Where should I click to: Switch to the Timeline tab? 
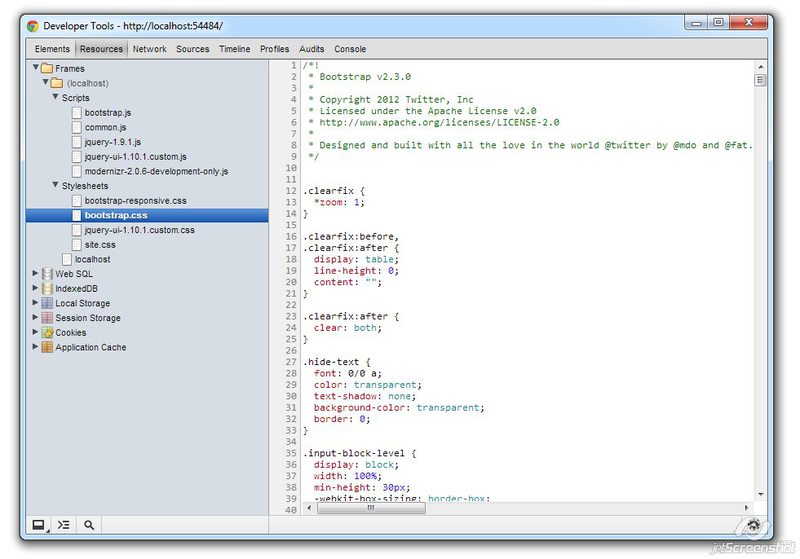pos(234,49)
